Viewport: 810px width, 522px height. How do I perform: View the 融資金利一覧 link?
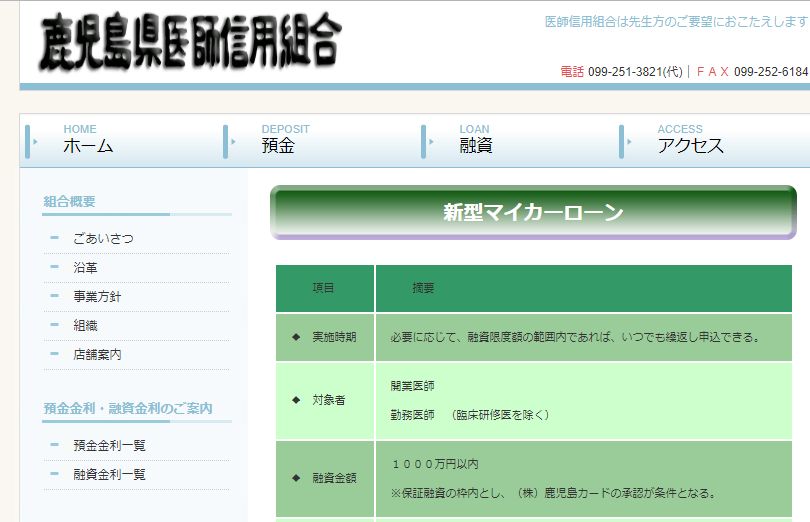(x=109, y=475)
